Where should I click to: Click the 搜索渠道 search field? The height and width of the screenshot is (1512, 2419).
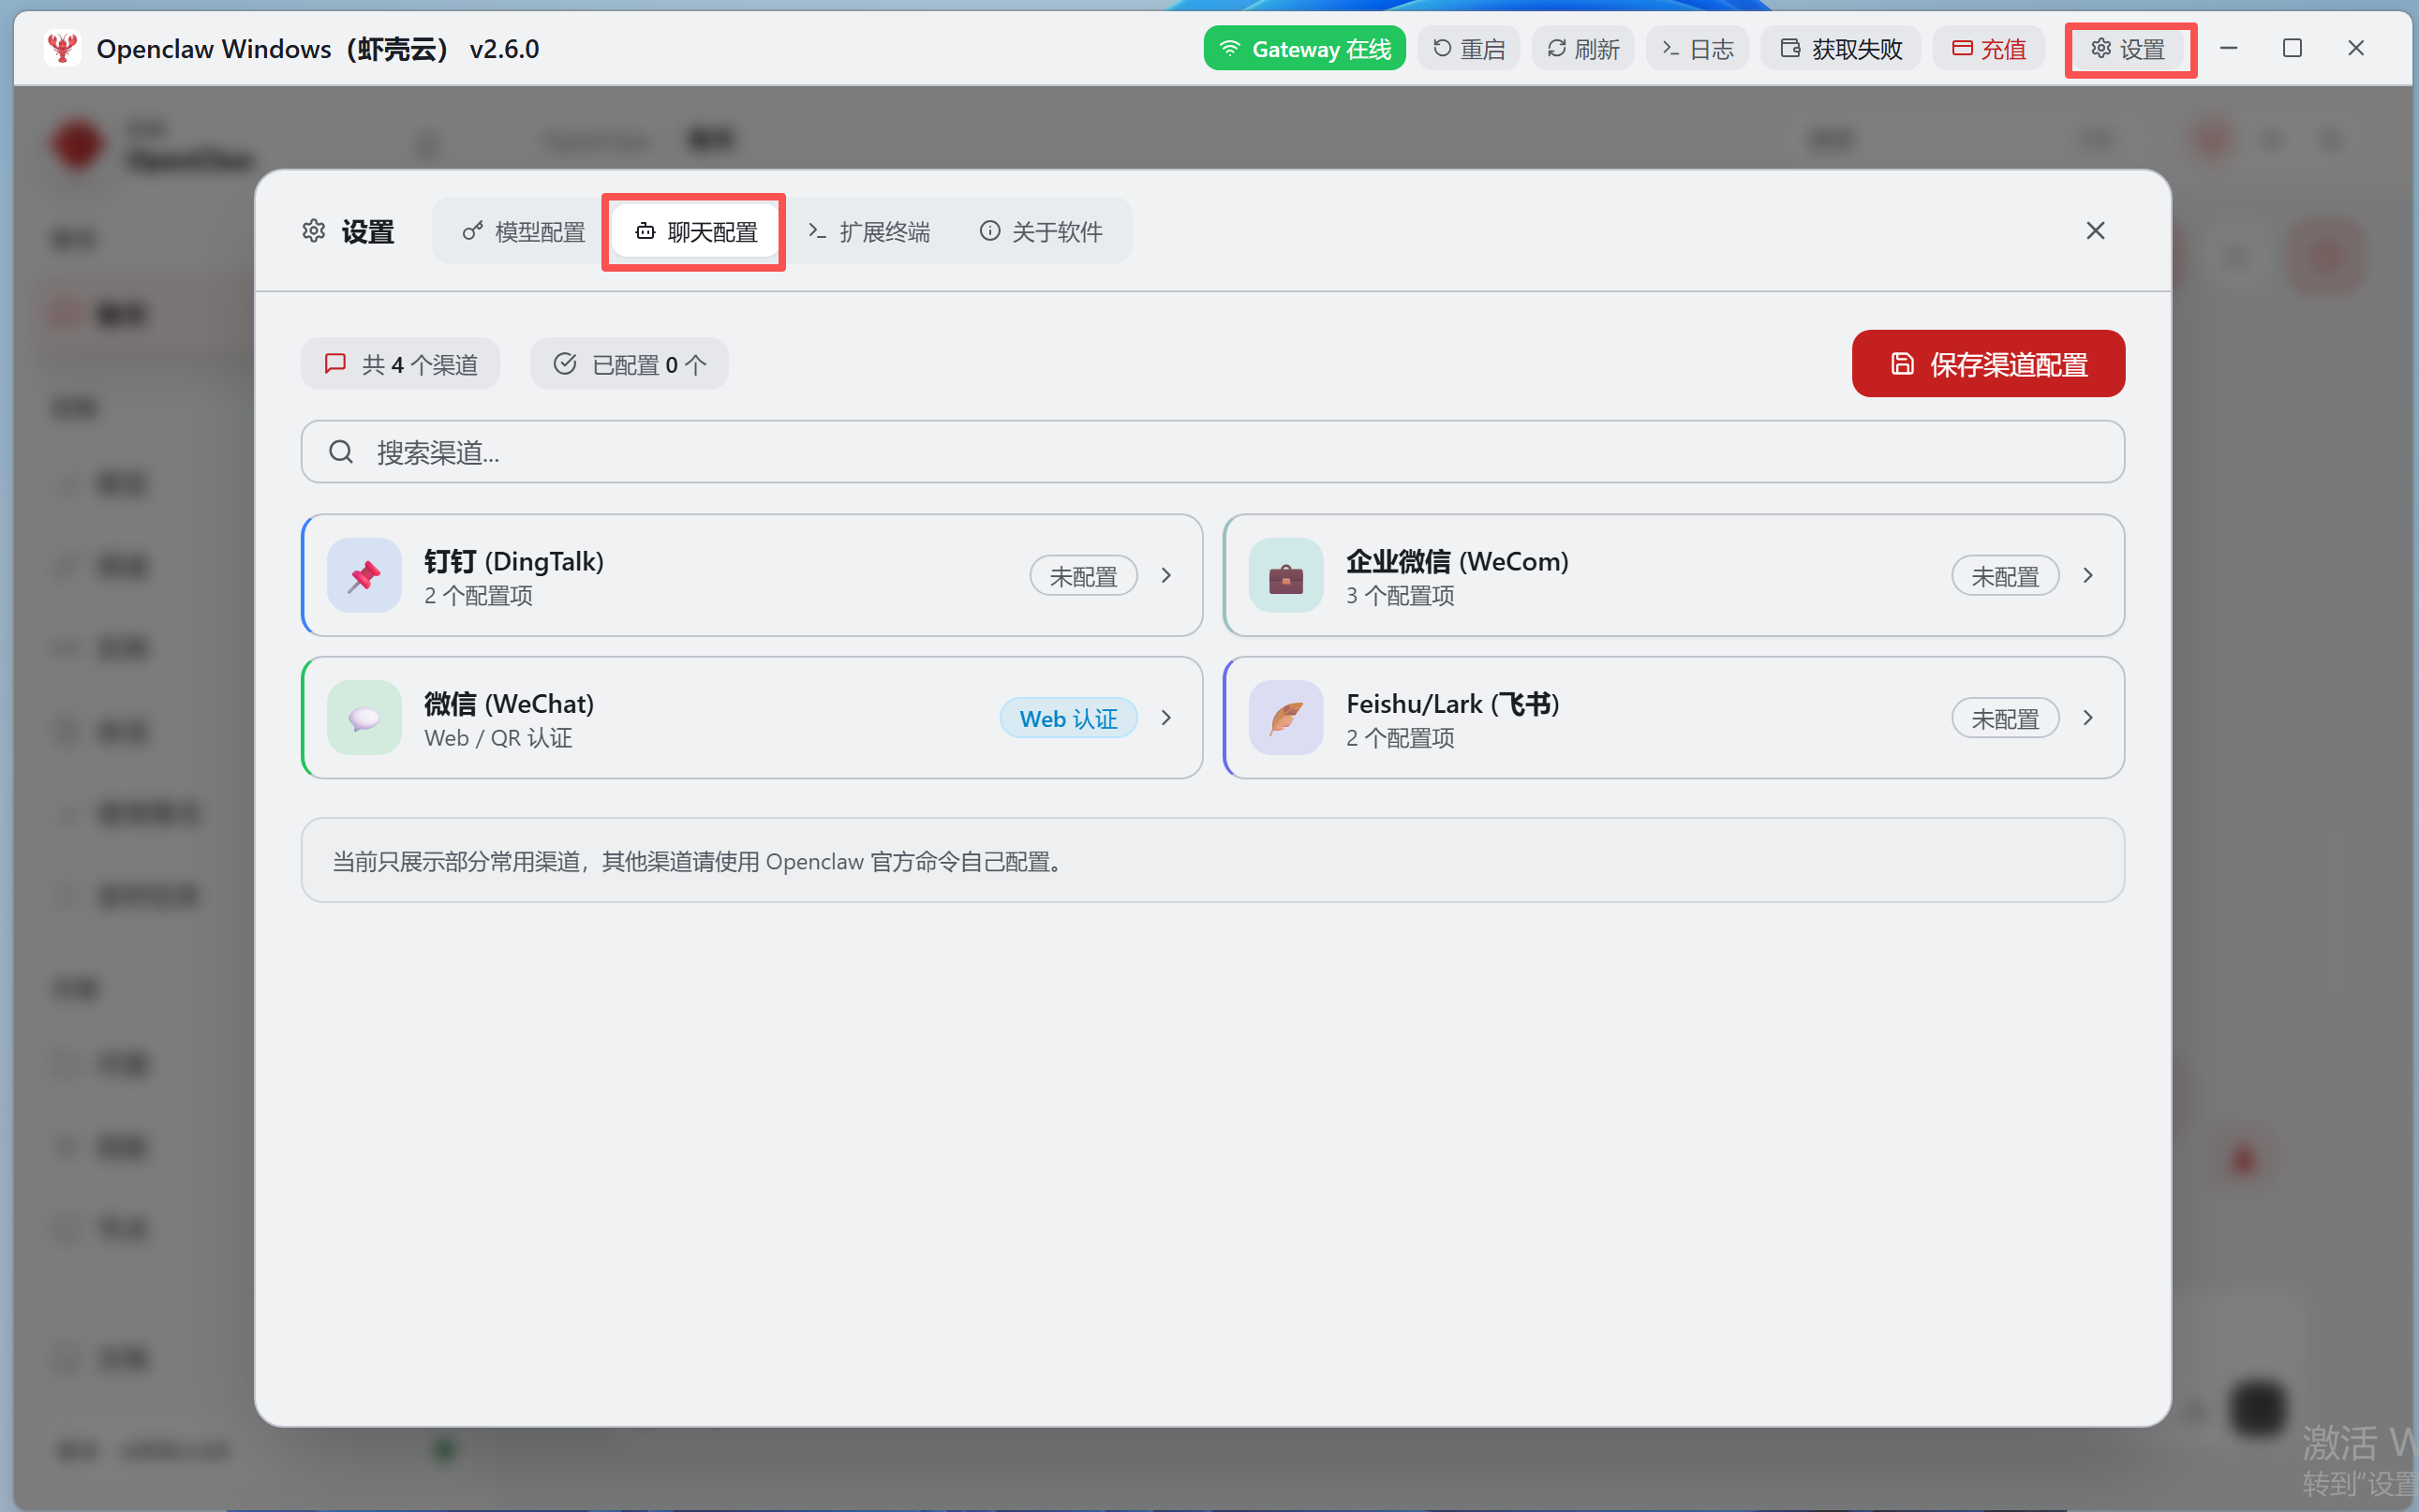(x=1210, y=452)
